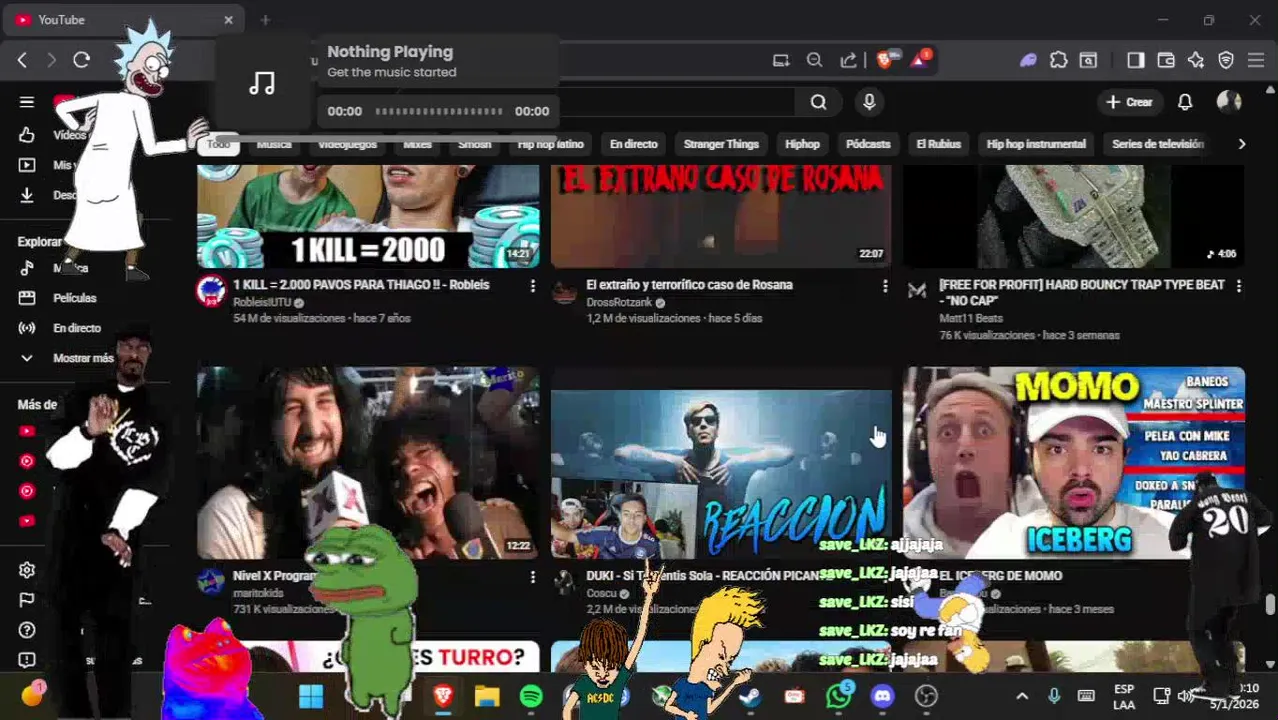Open Discord from the taskbar

point(882,696)
